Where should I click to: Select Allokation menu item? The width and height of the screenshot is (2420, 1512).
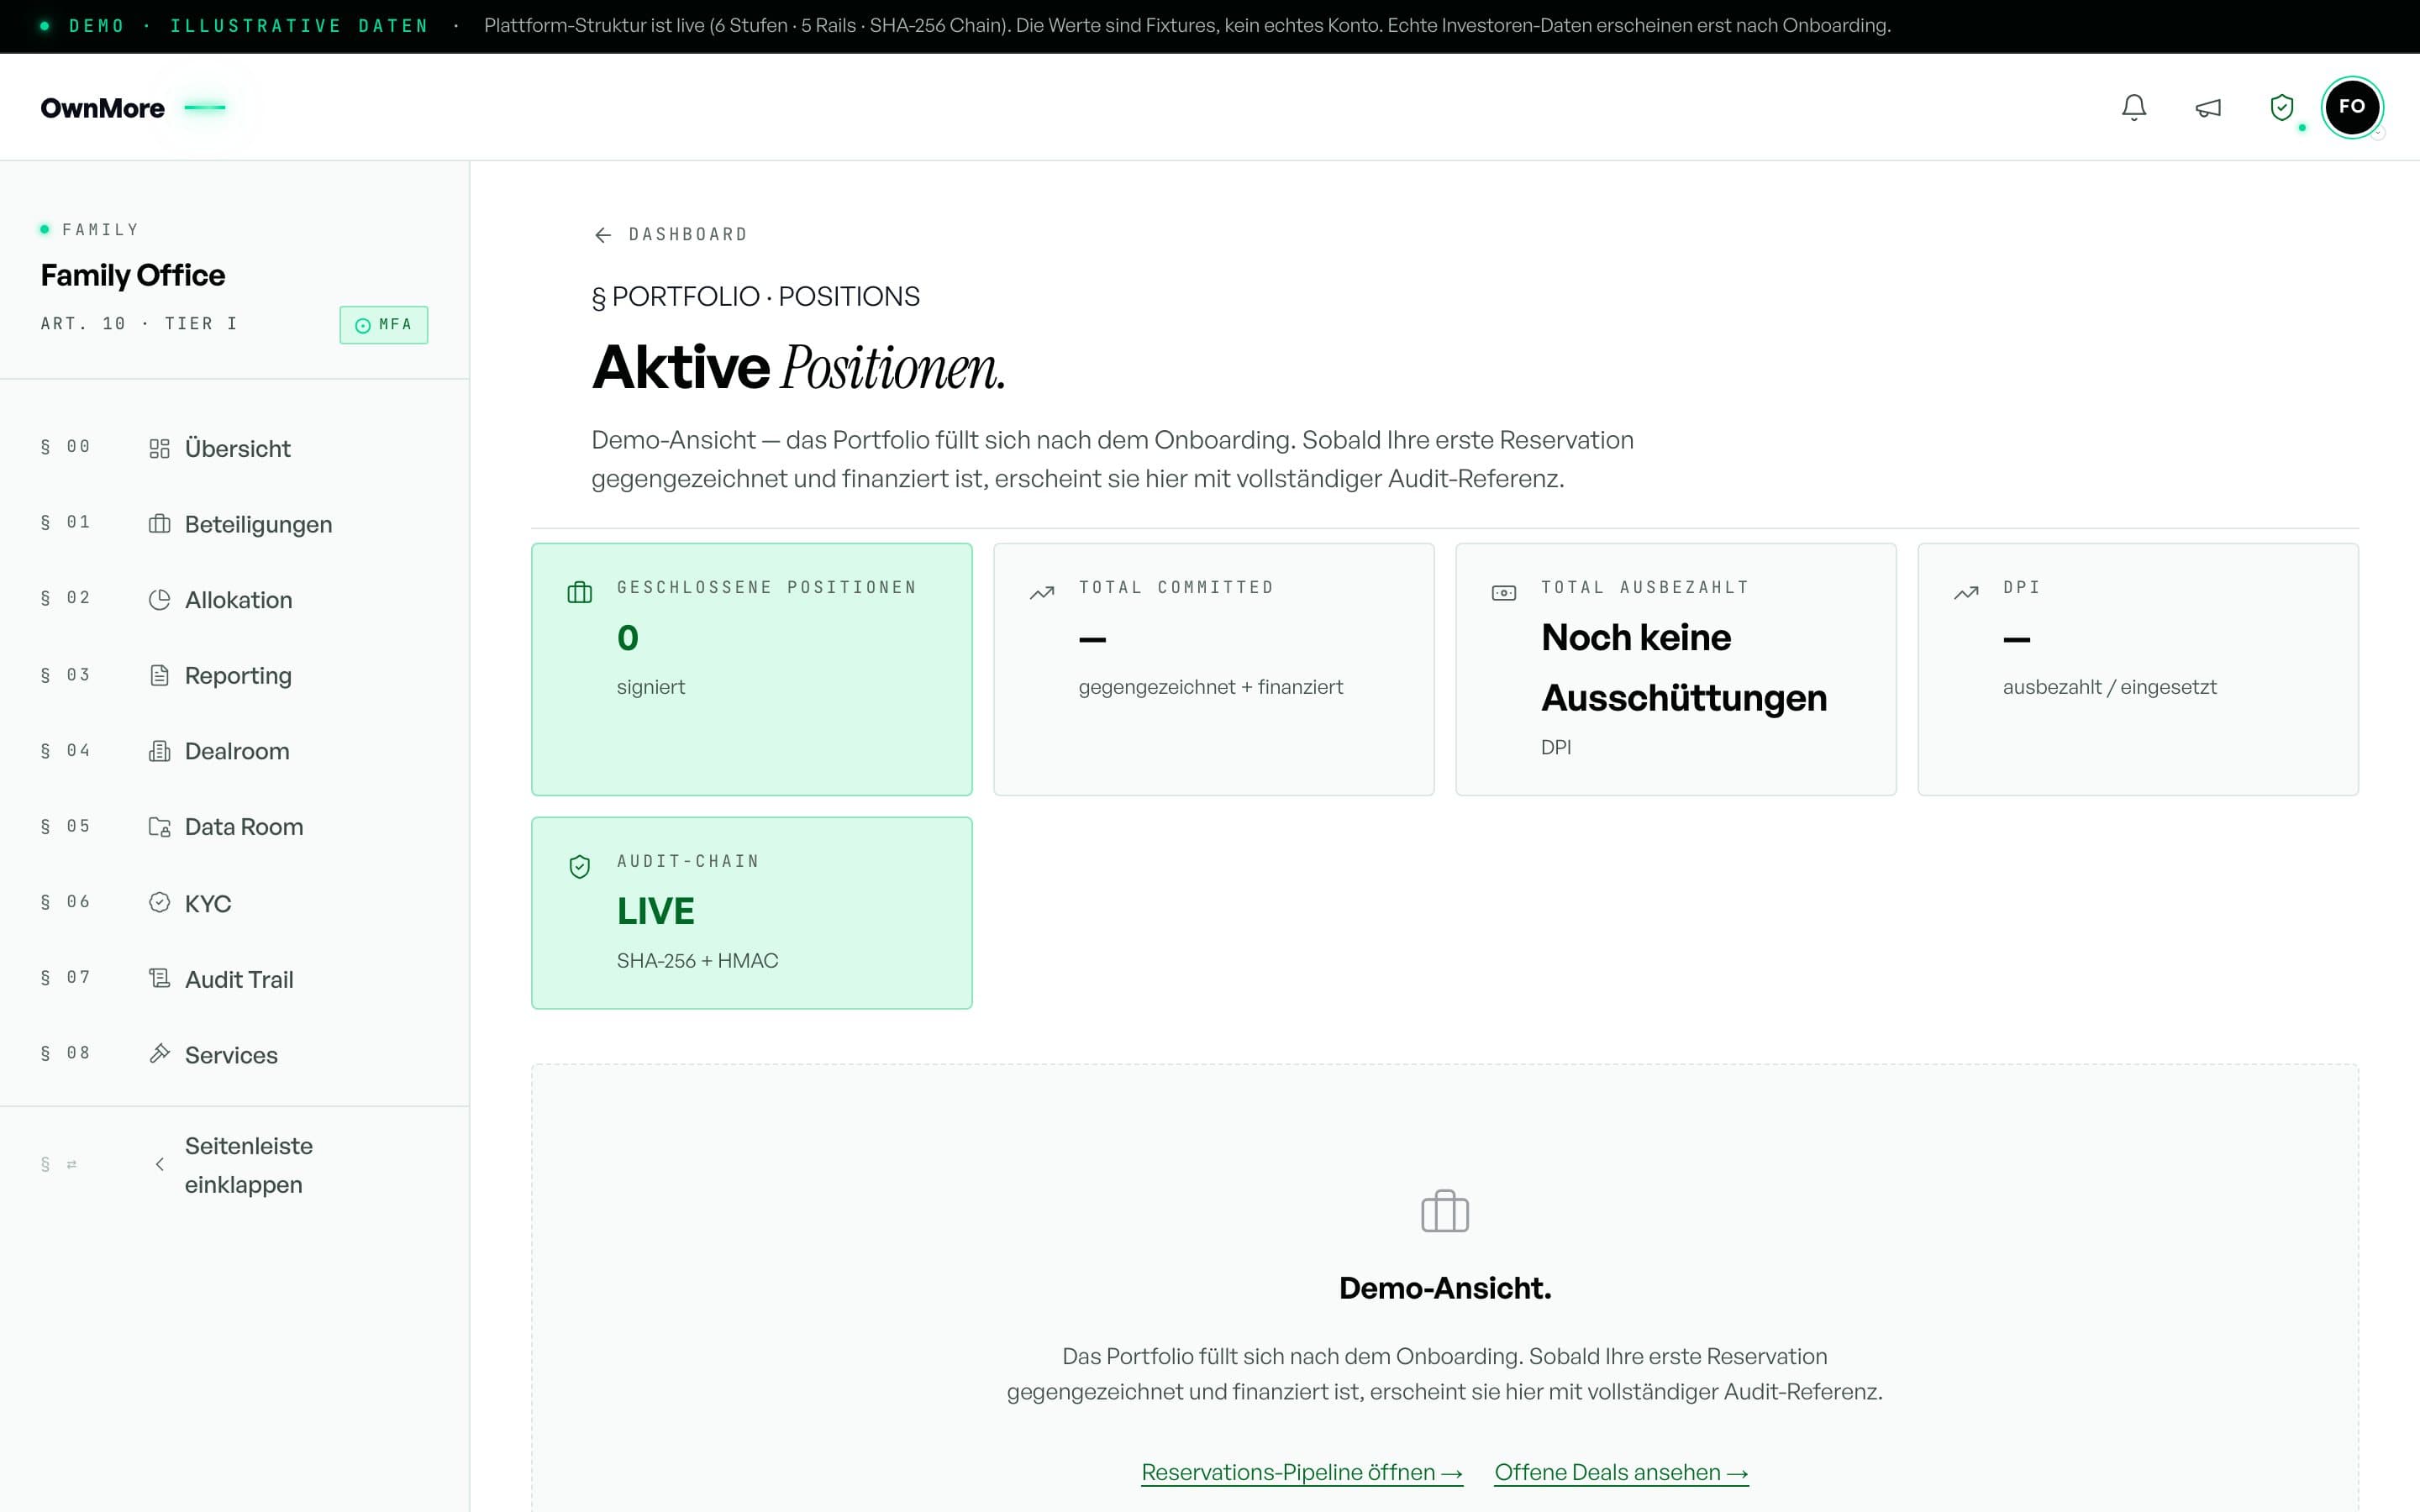(238, 600)
